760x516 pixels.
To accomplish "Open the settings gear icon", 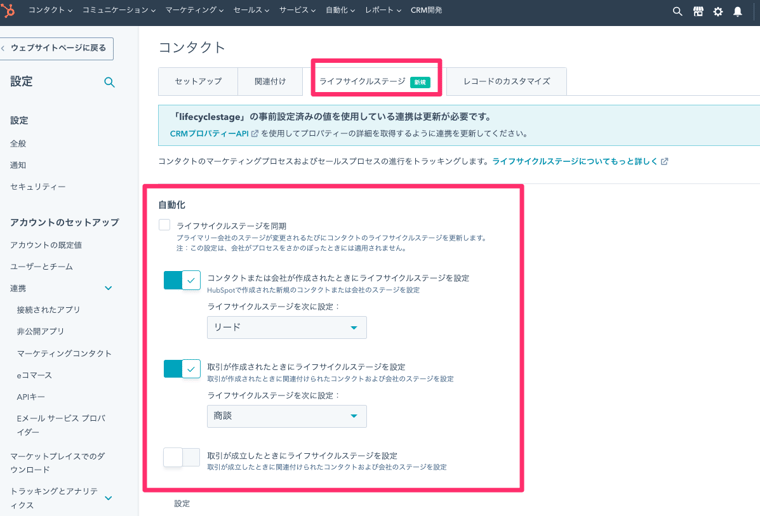I will 718,12.
